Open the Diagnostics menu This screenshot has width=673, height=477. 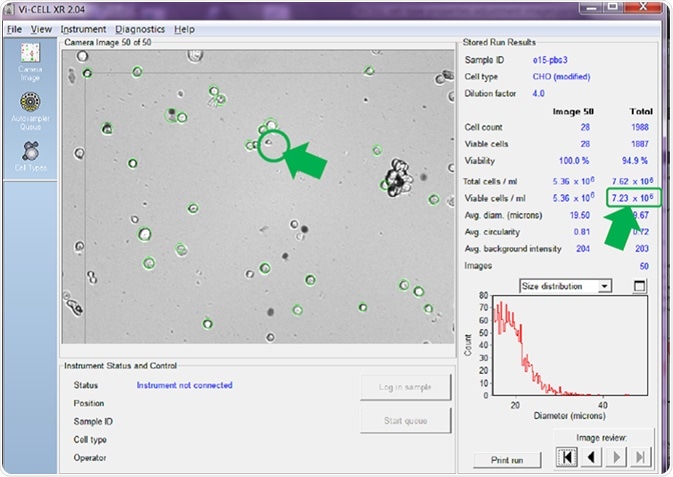pyautogui.click(x=139, y=29)
